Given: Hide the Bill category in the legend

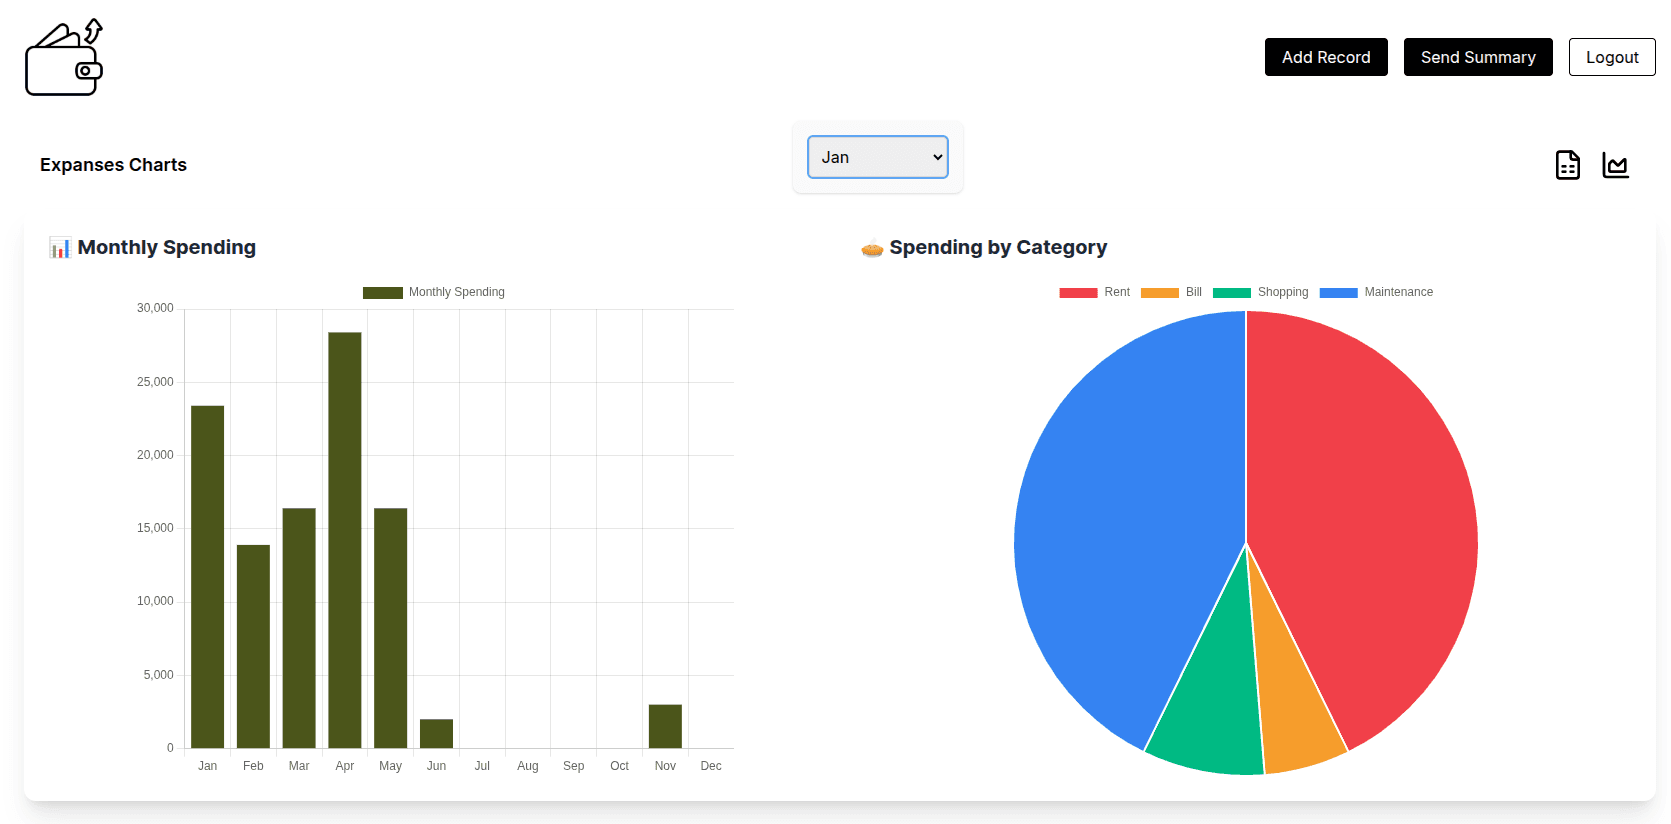Looking at the screenshot, I should [1171, 292].
